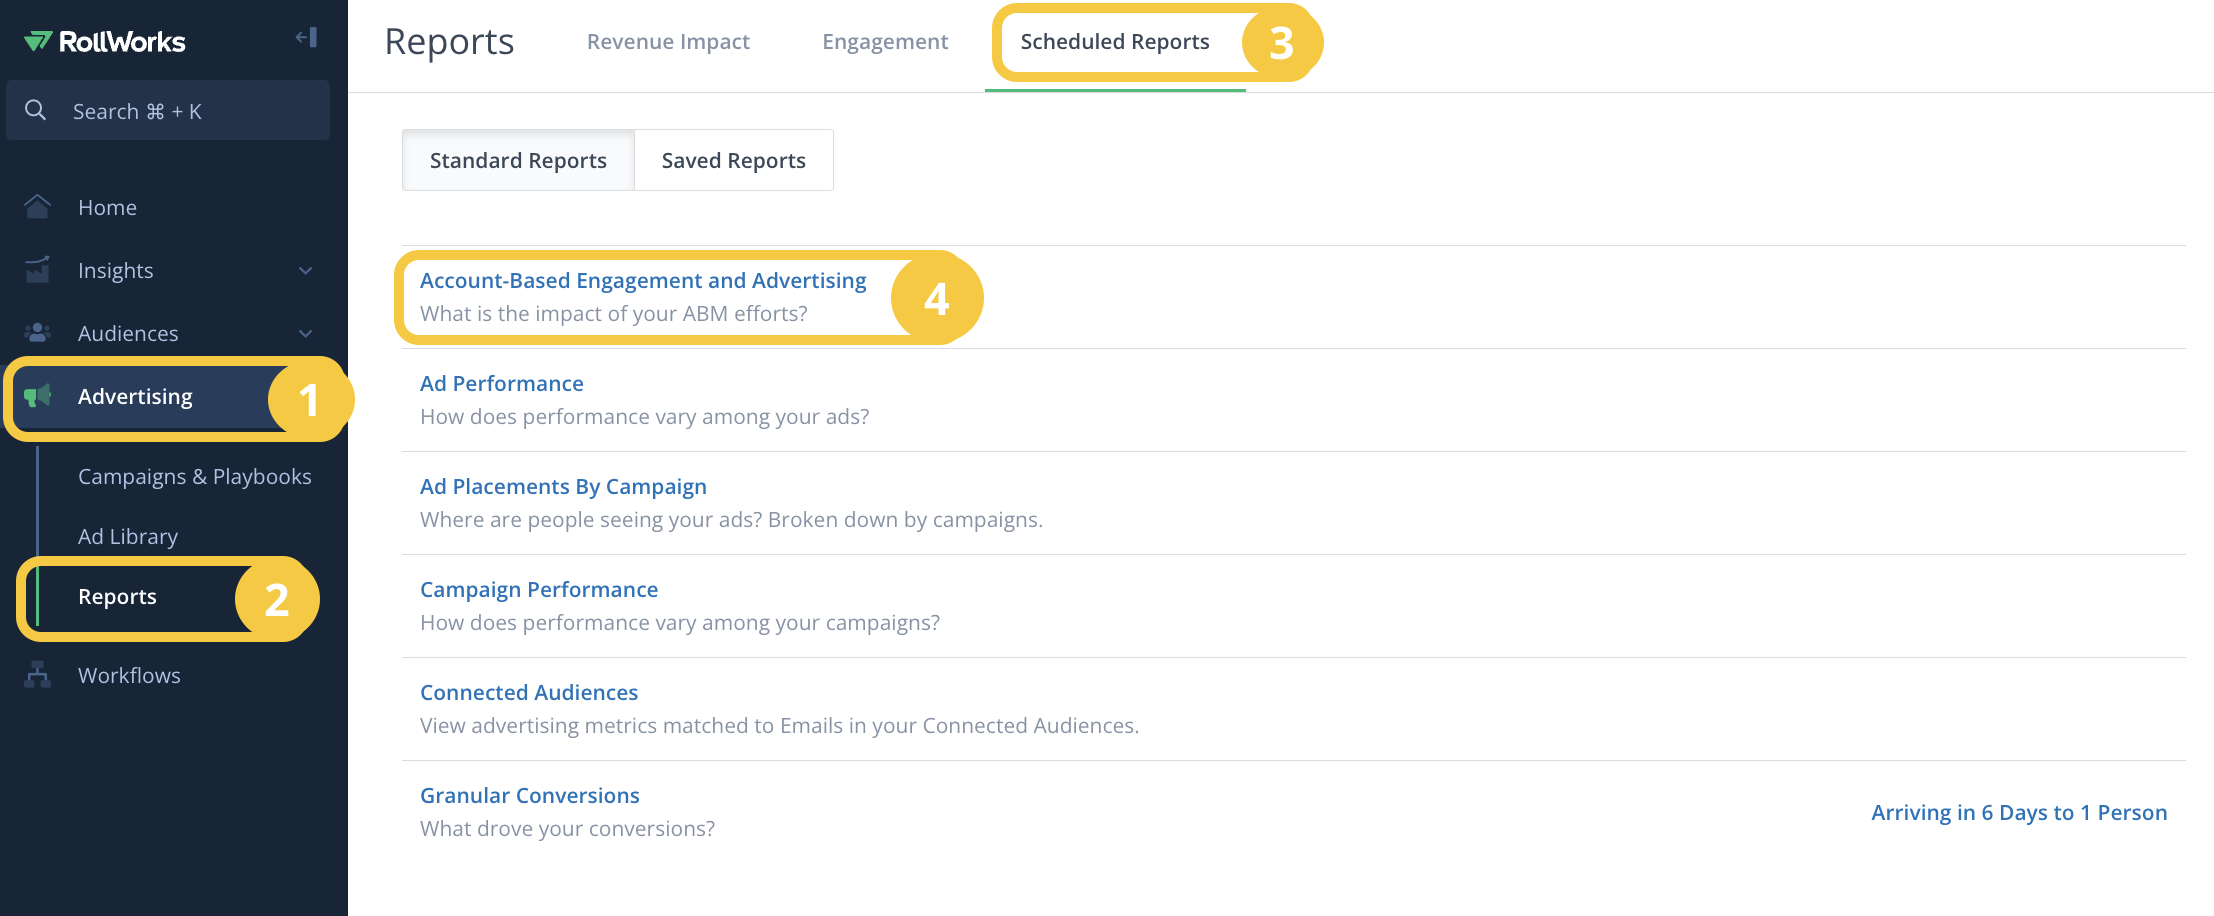
Task: Open Account-Based Engagement and Advertising report
Action: pyautogui.click(x=643, y=280)
